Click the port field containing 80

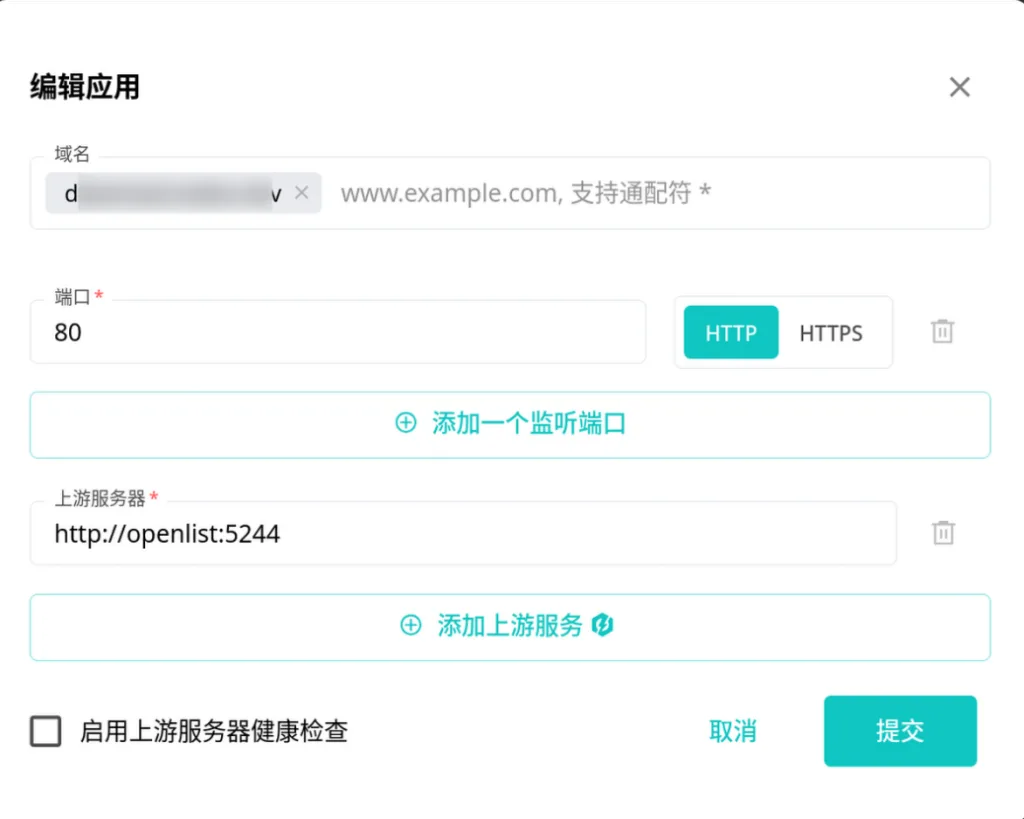point(337,333)
